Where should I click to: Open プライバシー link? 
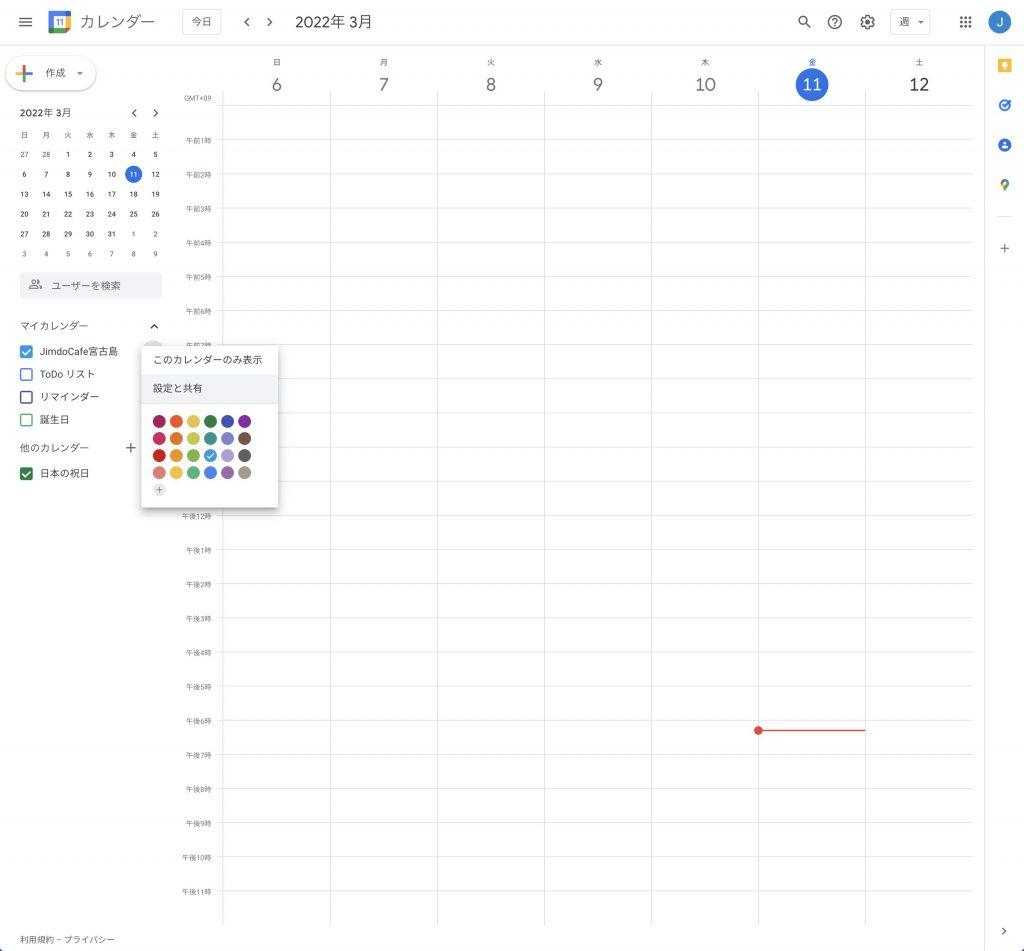(x=89, y=939)
